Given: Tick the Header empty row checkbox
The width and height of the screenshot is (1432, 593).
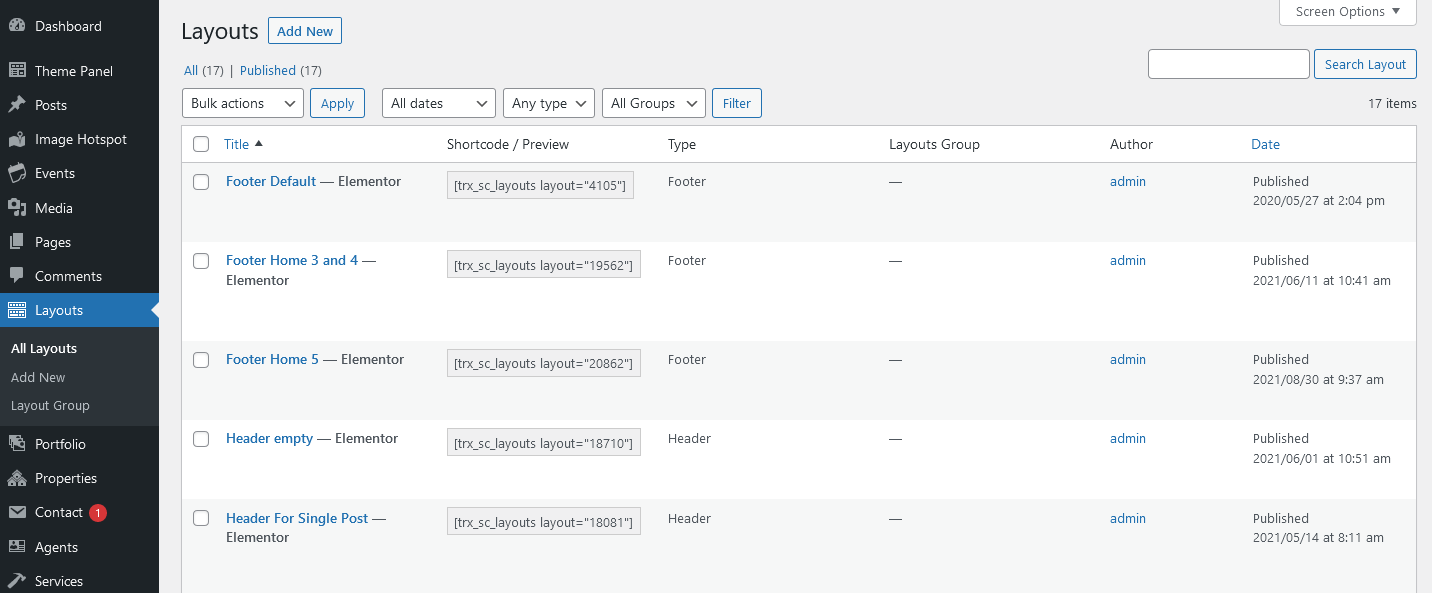Looking at the screenshot, I should click(201, 439).
